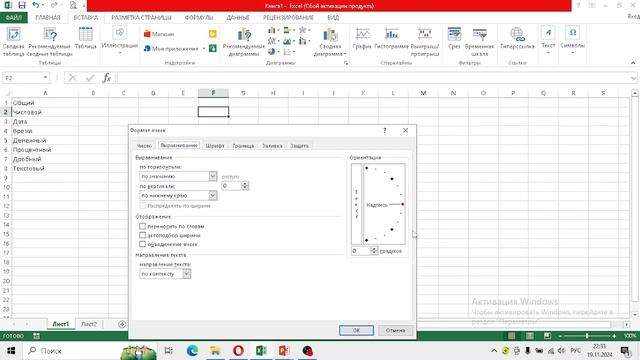The image size is (640, 360).
Task: Switch to the Граница tab in the dialog
Action: pos(243,146)
